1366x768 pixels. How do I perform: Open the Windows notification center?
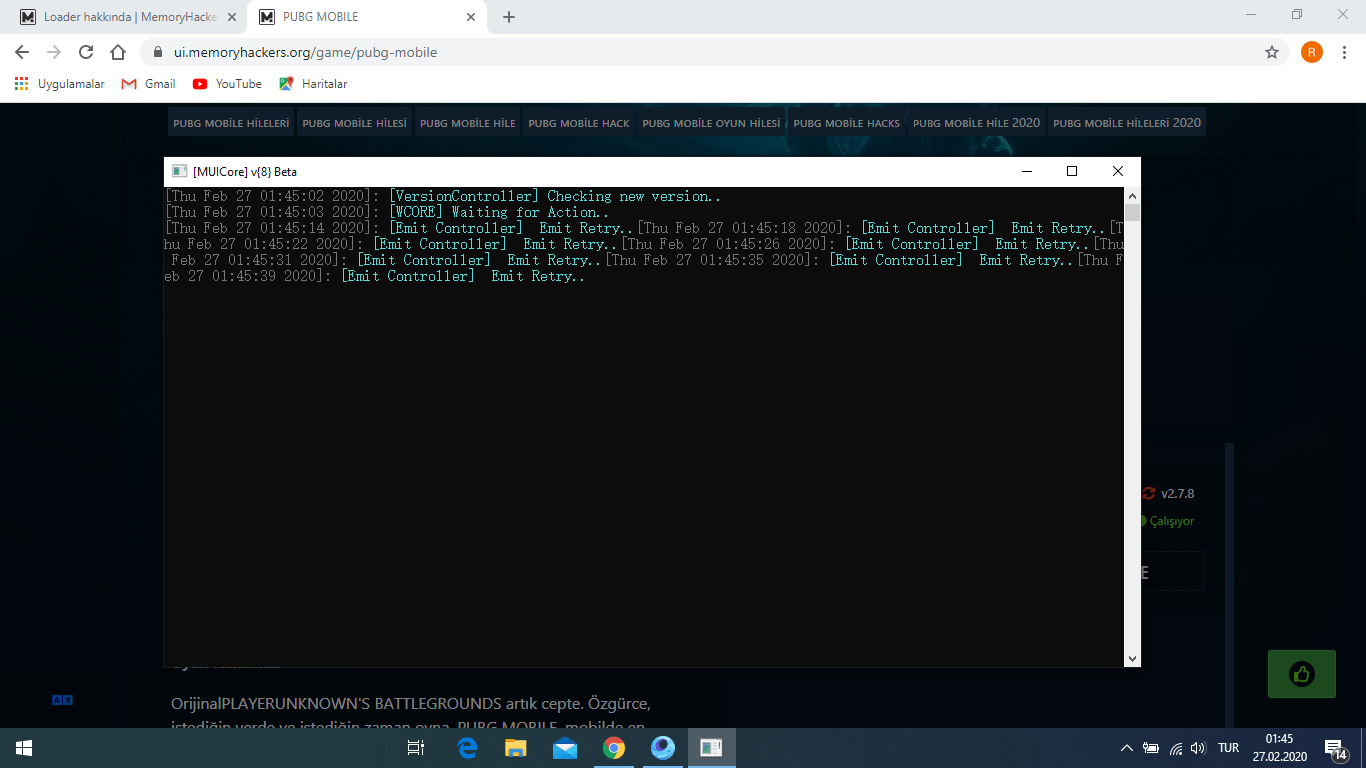point(1337,748)
